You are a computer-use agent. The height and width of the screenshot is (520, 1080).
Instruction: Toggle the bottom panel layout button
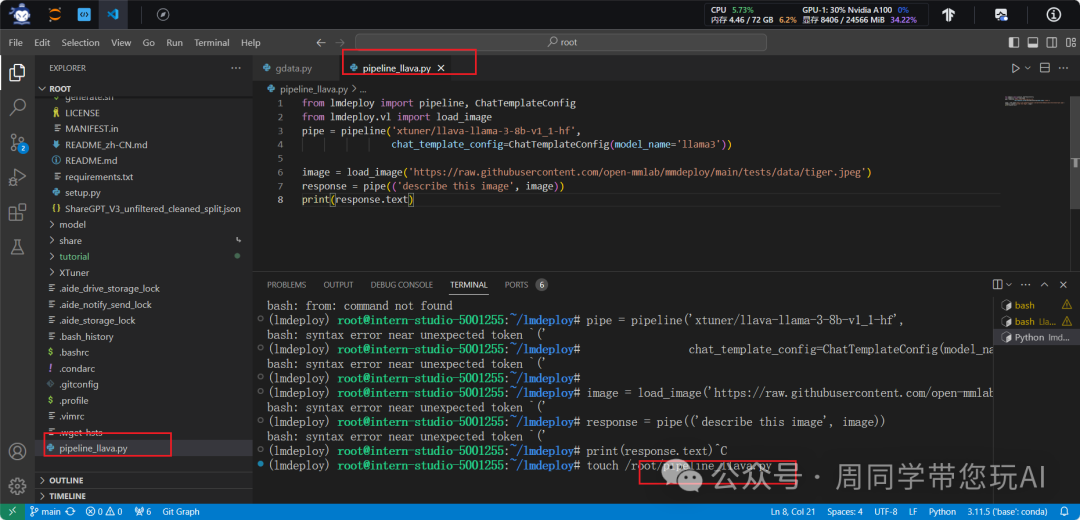[1033, 43]
